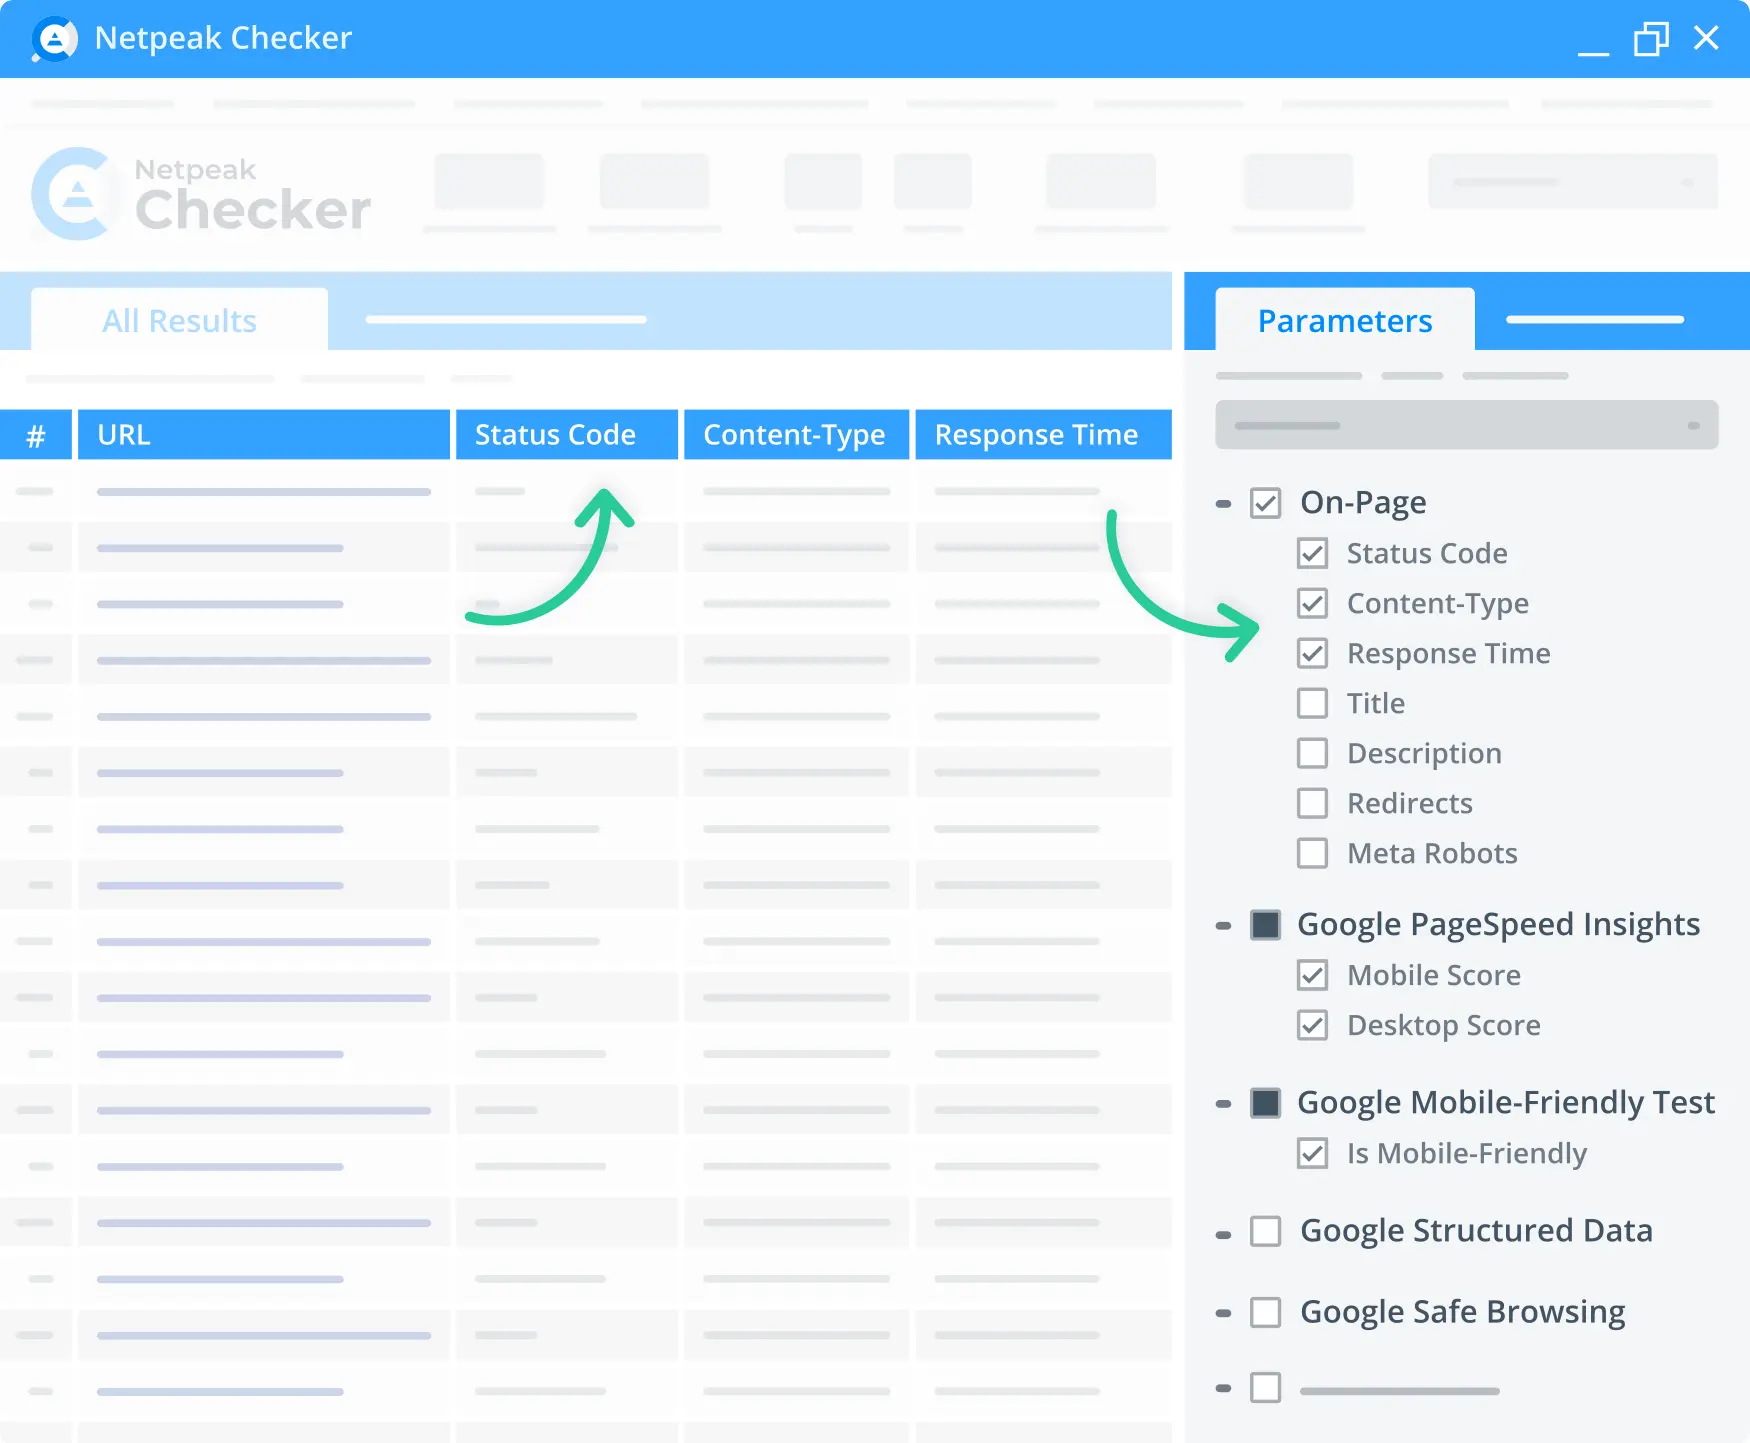Enable the Google Safe Browsing checkbox

coord(1265,1312)
